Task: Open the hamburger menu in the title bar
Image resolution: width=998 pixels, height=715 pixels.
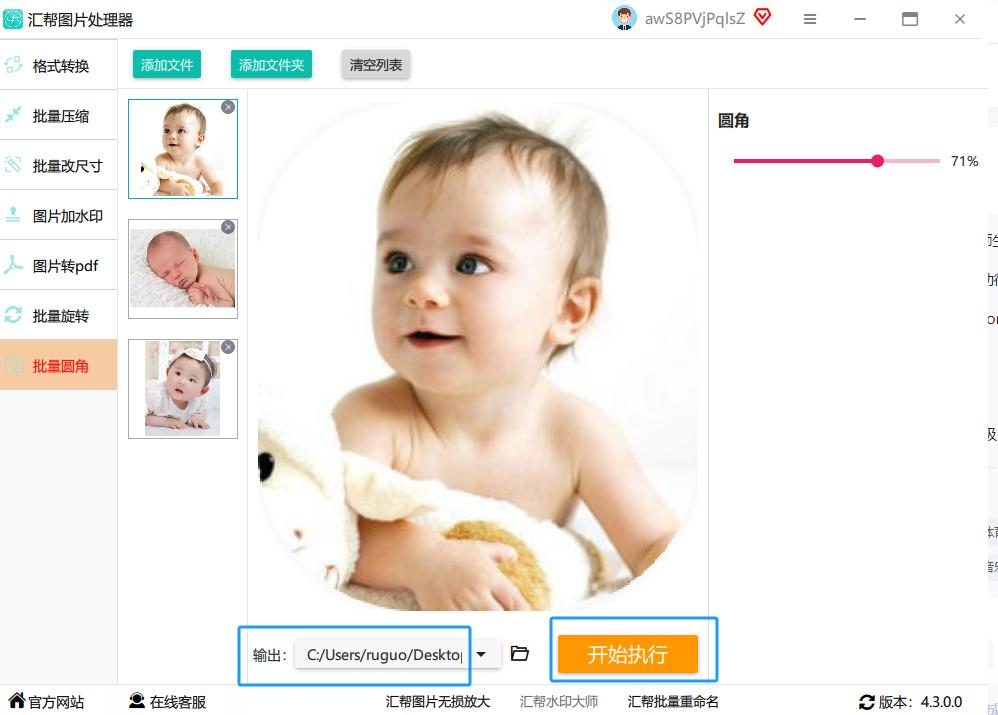Action: click(x=810, y=19)
